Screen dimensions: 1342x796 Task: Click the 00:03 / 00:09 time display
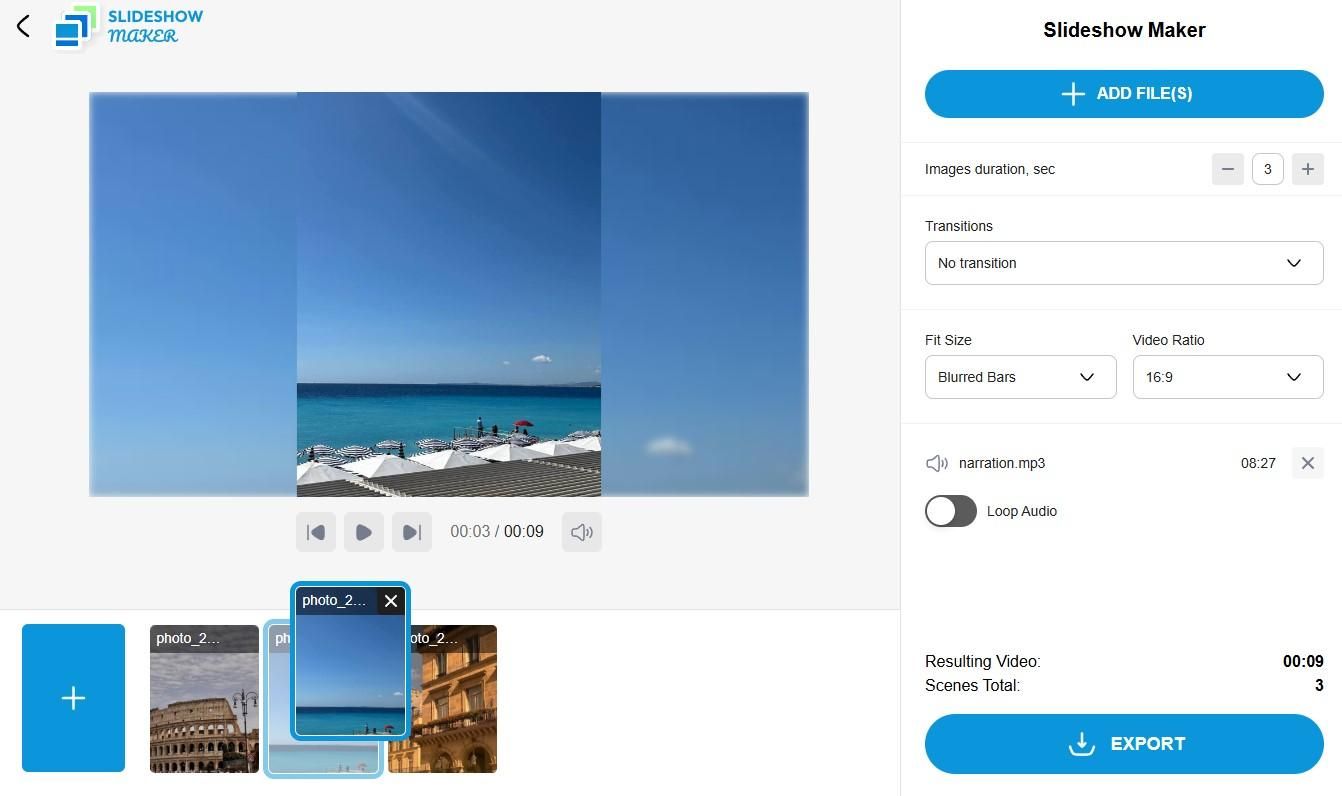point(497,532)
